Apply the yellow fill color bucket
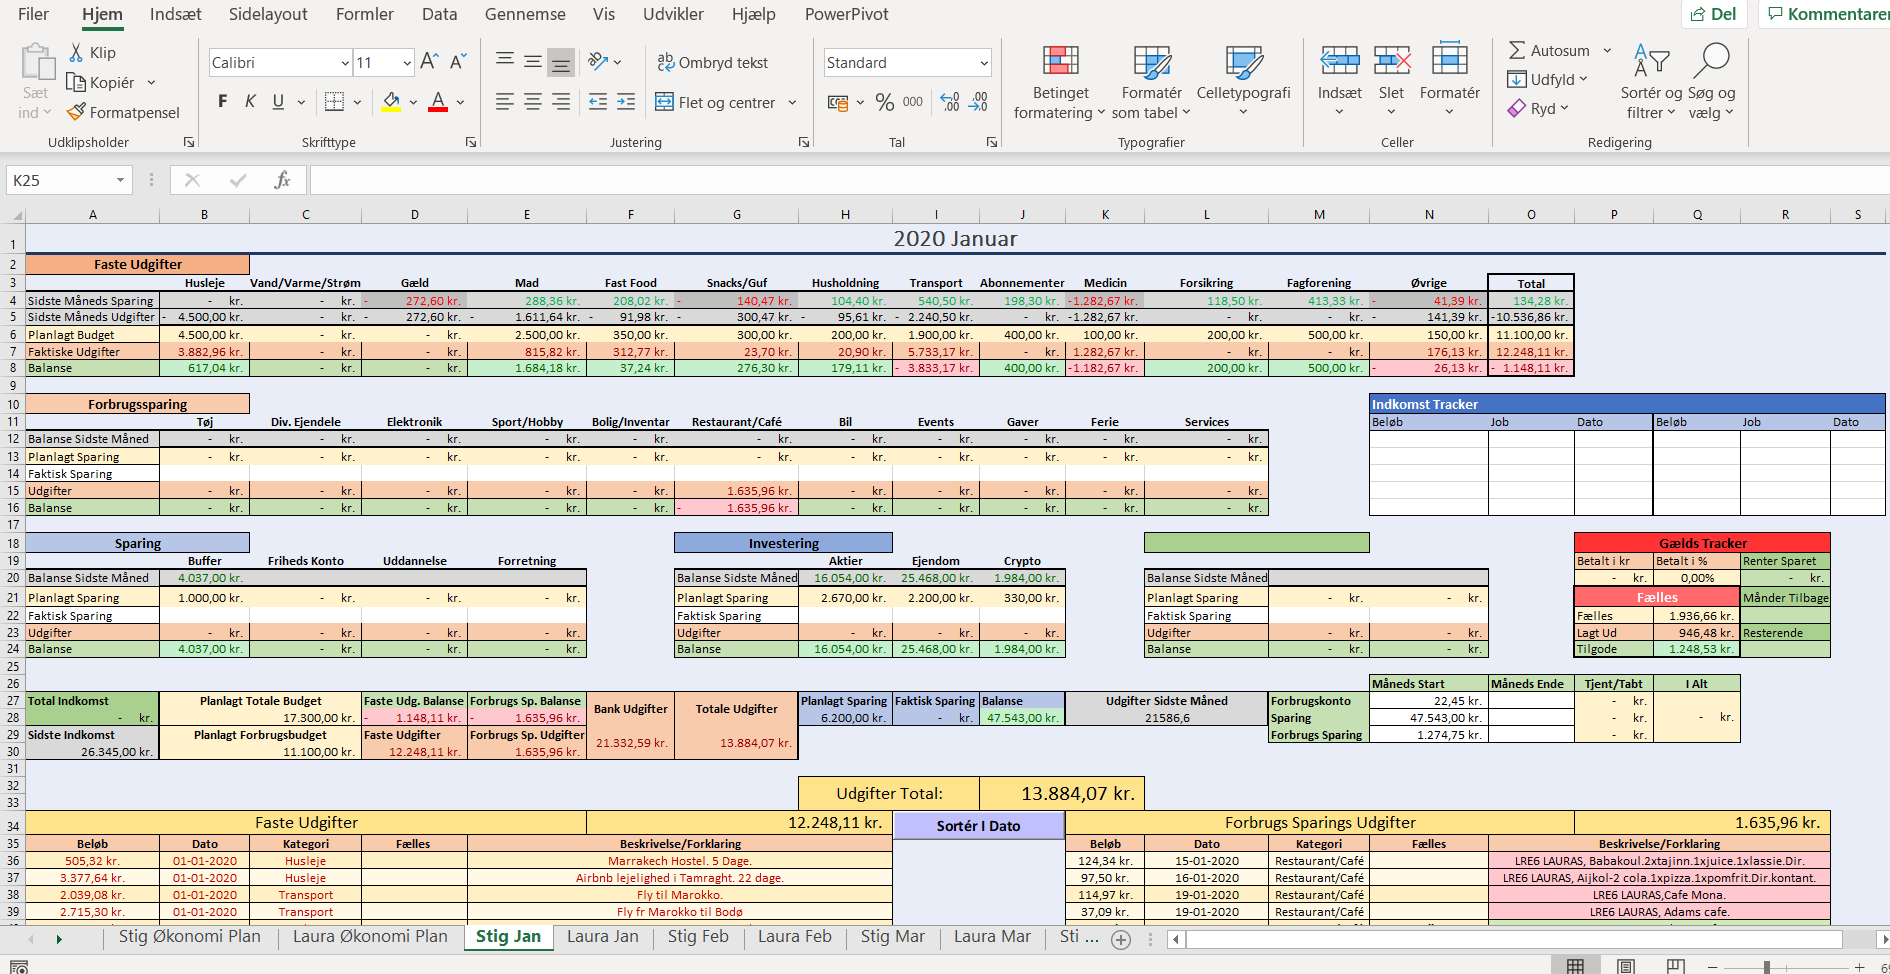The image size is (1890, 974). (391, 101)
